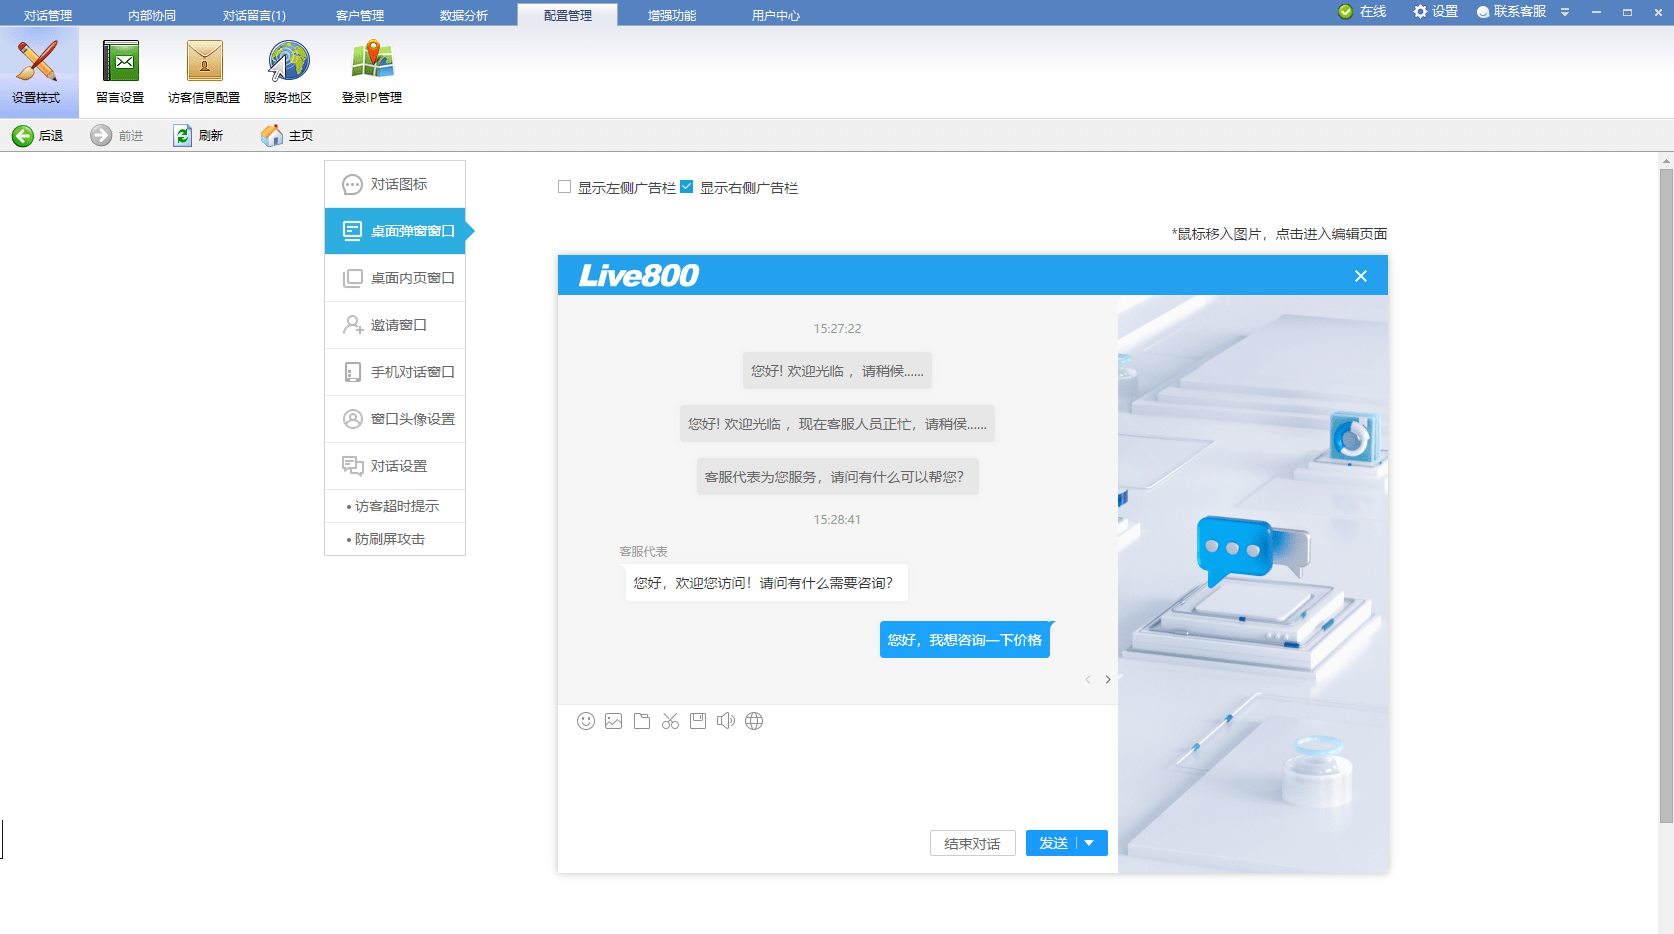Click the 发送 send button
The width and height of the screenshot is (1674, 934).
pos(1054,843)
